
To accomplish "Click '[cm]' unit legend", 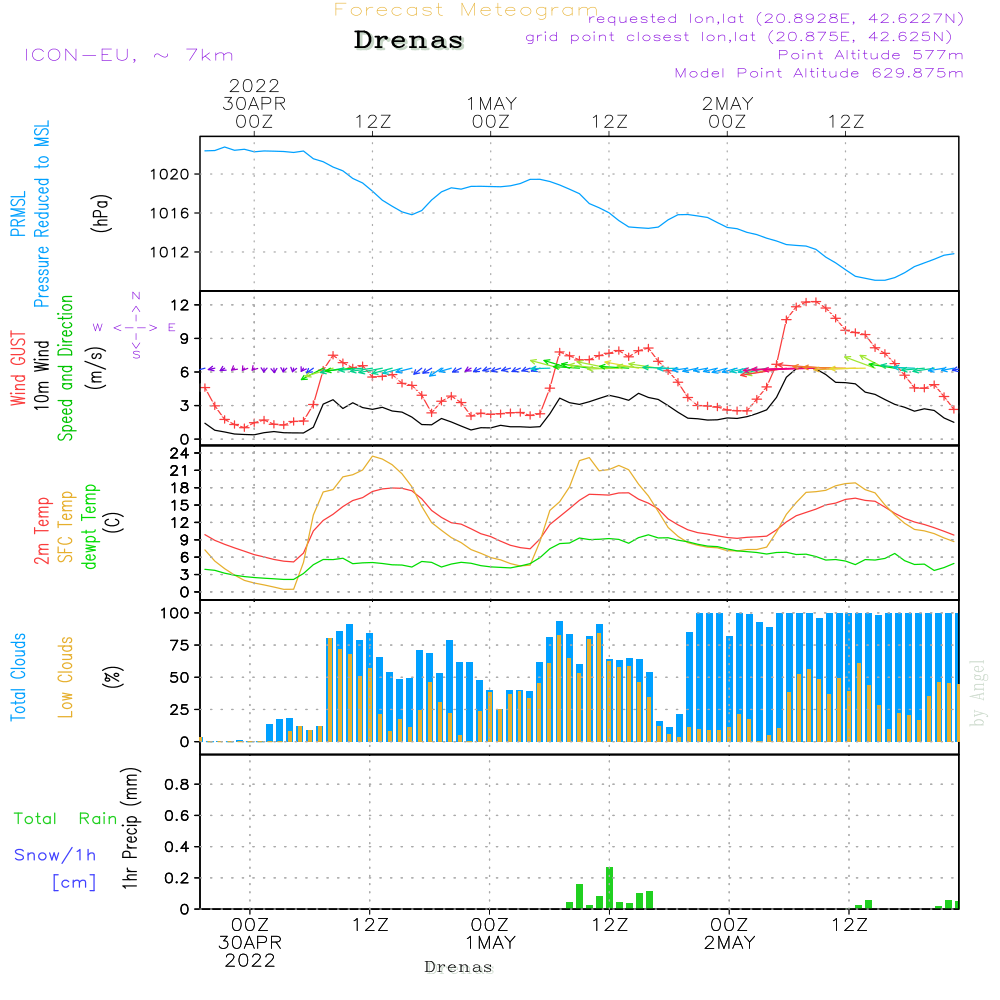I will tap(74, 882).
